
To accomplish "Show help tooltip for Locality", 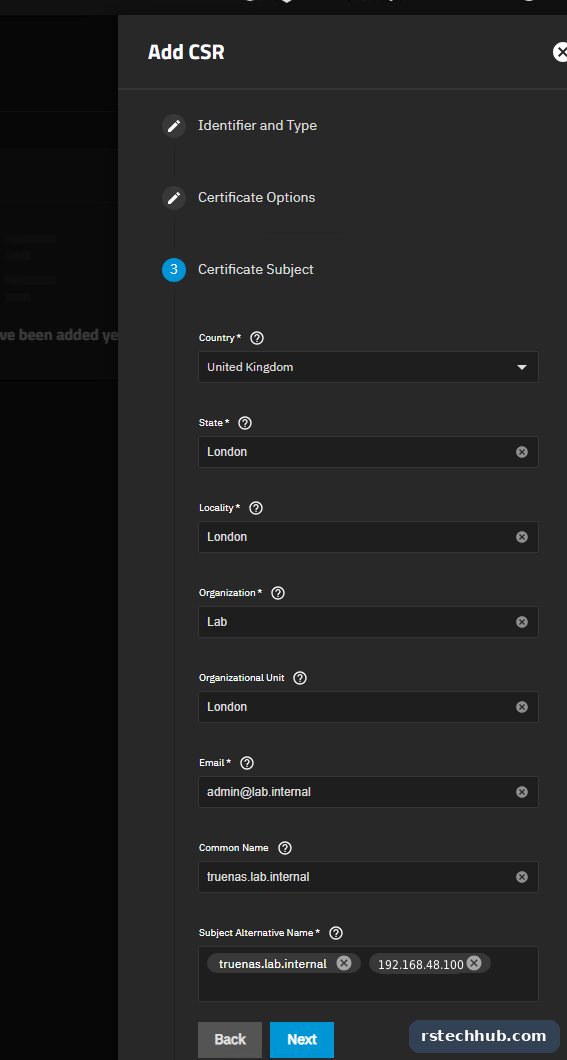I will tap(256, 508).
